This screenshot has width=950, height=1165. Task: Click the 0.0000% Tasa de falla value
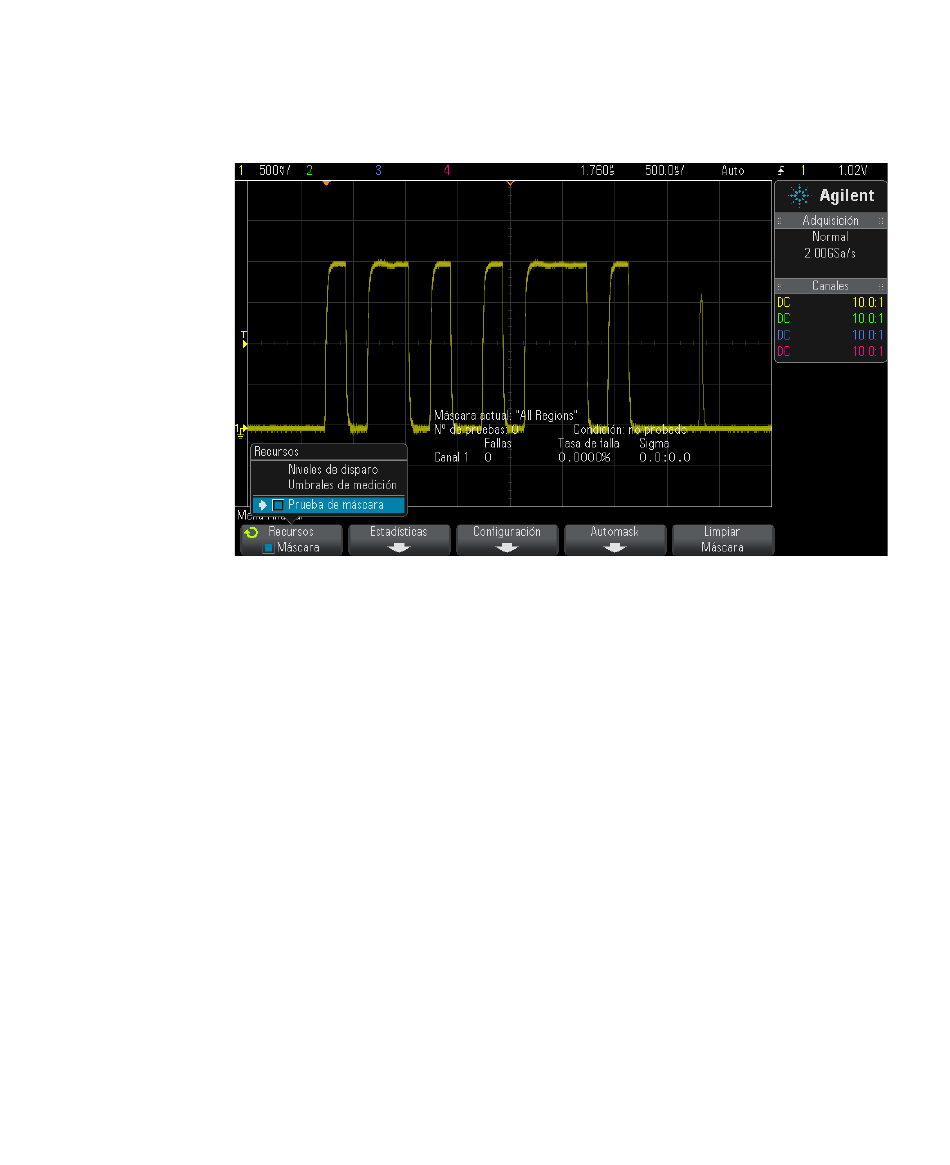point(585,458)
